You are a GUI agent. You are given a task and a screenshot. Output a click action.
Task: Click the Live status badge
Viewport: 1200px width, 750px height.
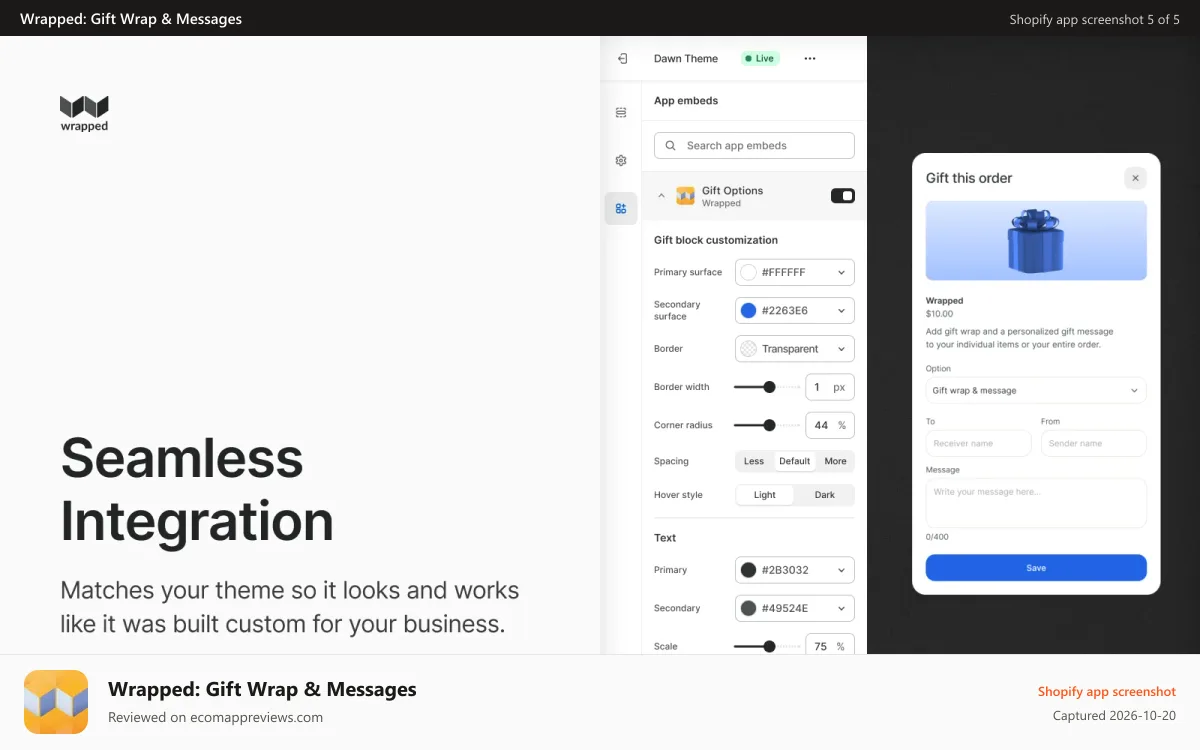[759, 59]
